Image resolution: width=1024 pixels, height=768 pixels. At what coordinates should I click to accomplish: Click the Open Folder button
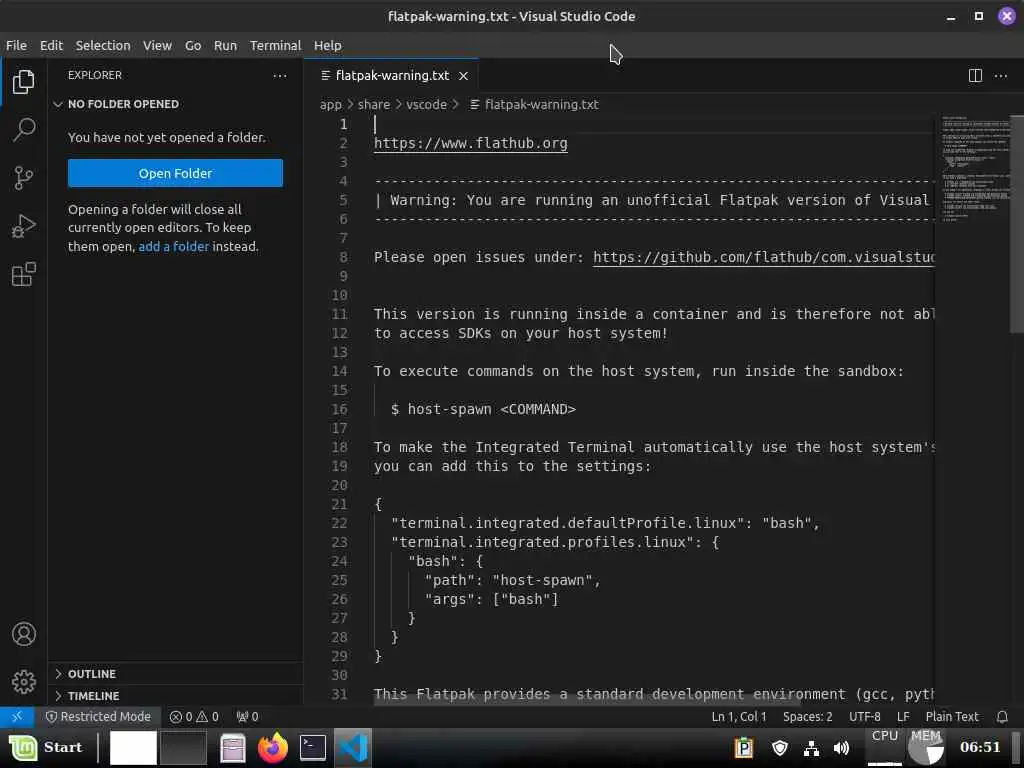point(175,173)
